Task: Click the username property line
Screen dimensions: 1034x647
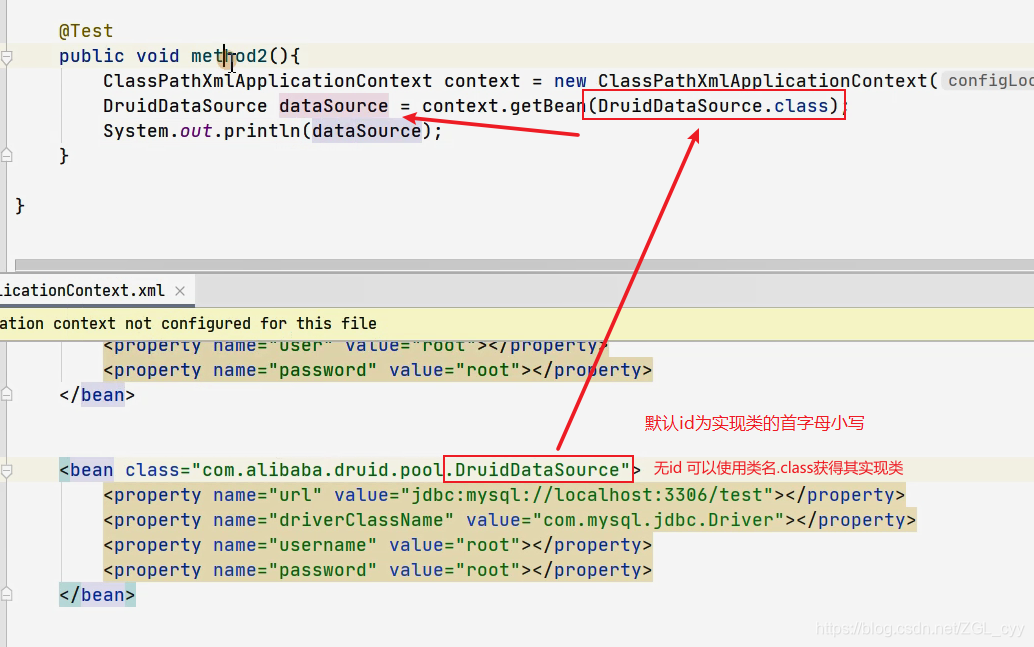Action: tap(378, 545)
